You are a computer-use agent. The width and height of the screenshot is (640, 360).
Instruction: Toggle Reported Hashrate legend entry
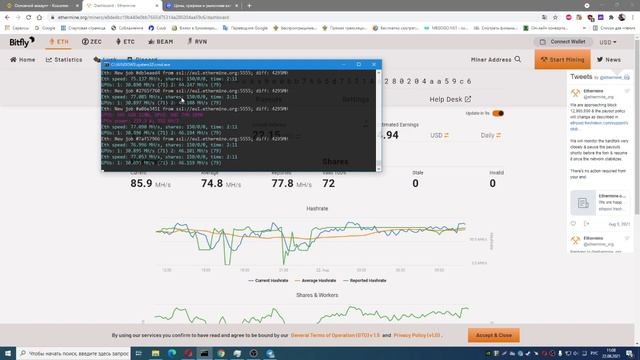pyautogui.click(x=364, y=280)
